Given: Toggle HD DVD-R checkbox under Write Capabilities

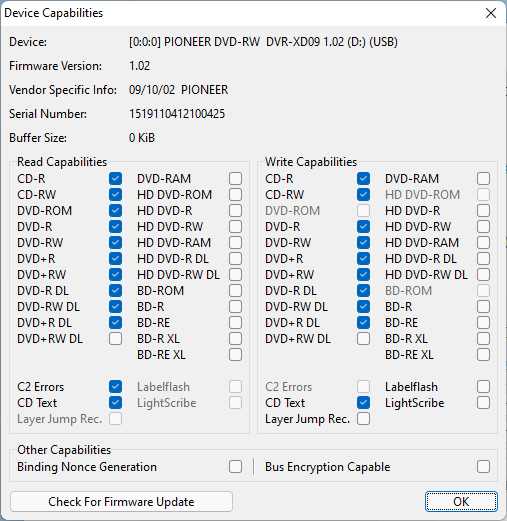Looking at the screenshot, I should coord(483,211).
